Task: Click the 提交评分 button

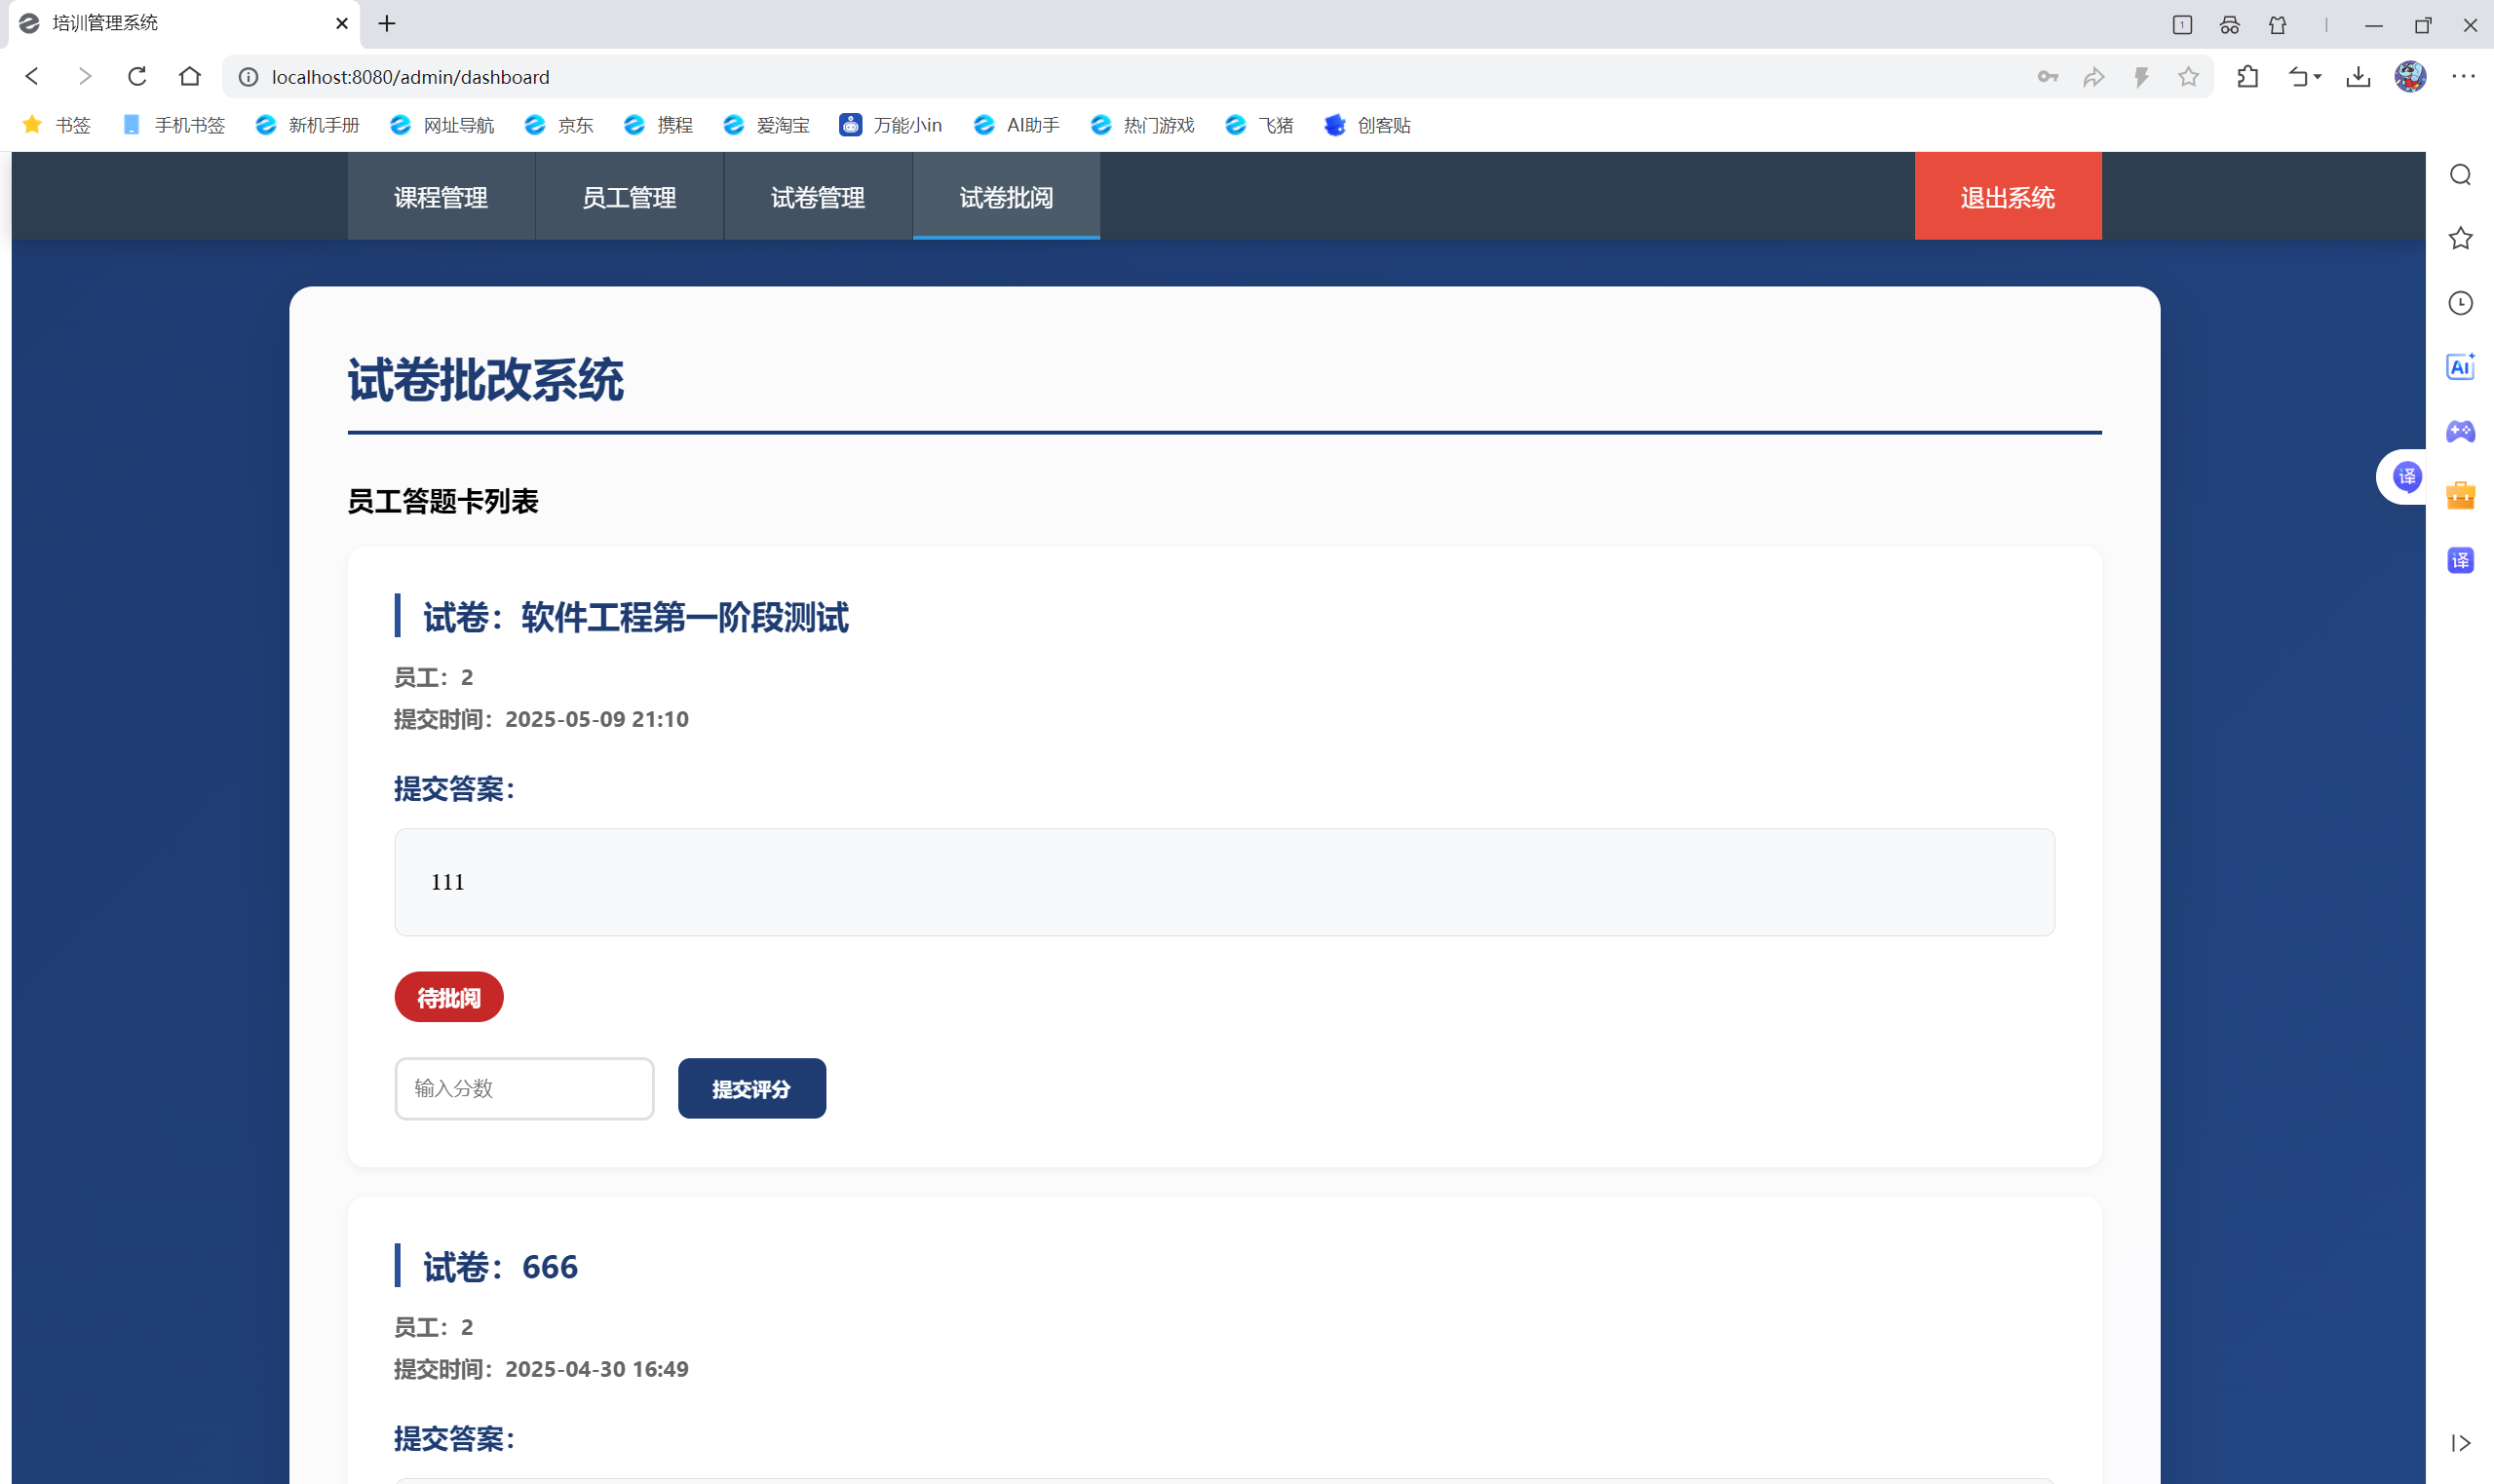Action: tap(751, 1089)
